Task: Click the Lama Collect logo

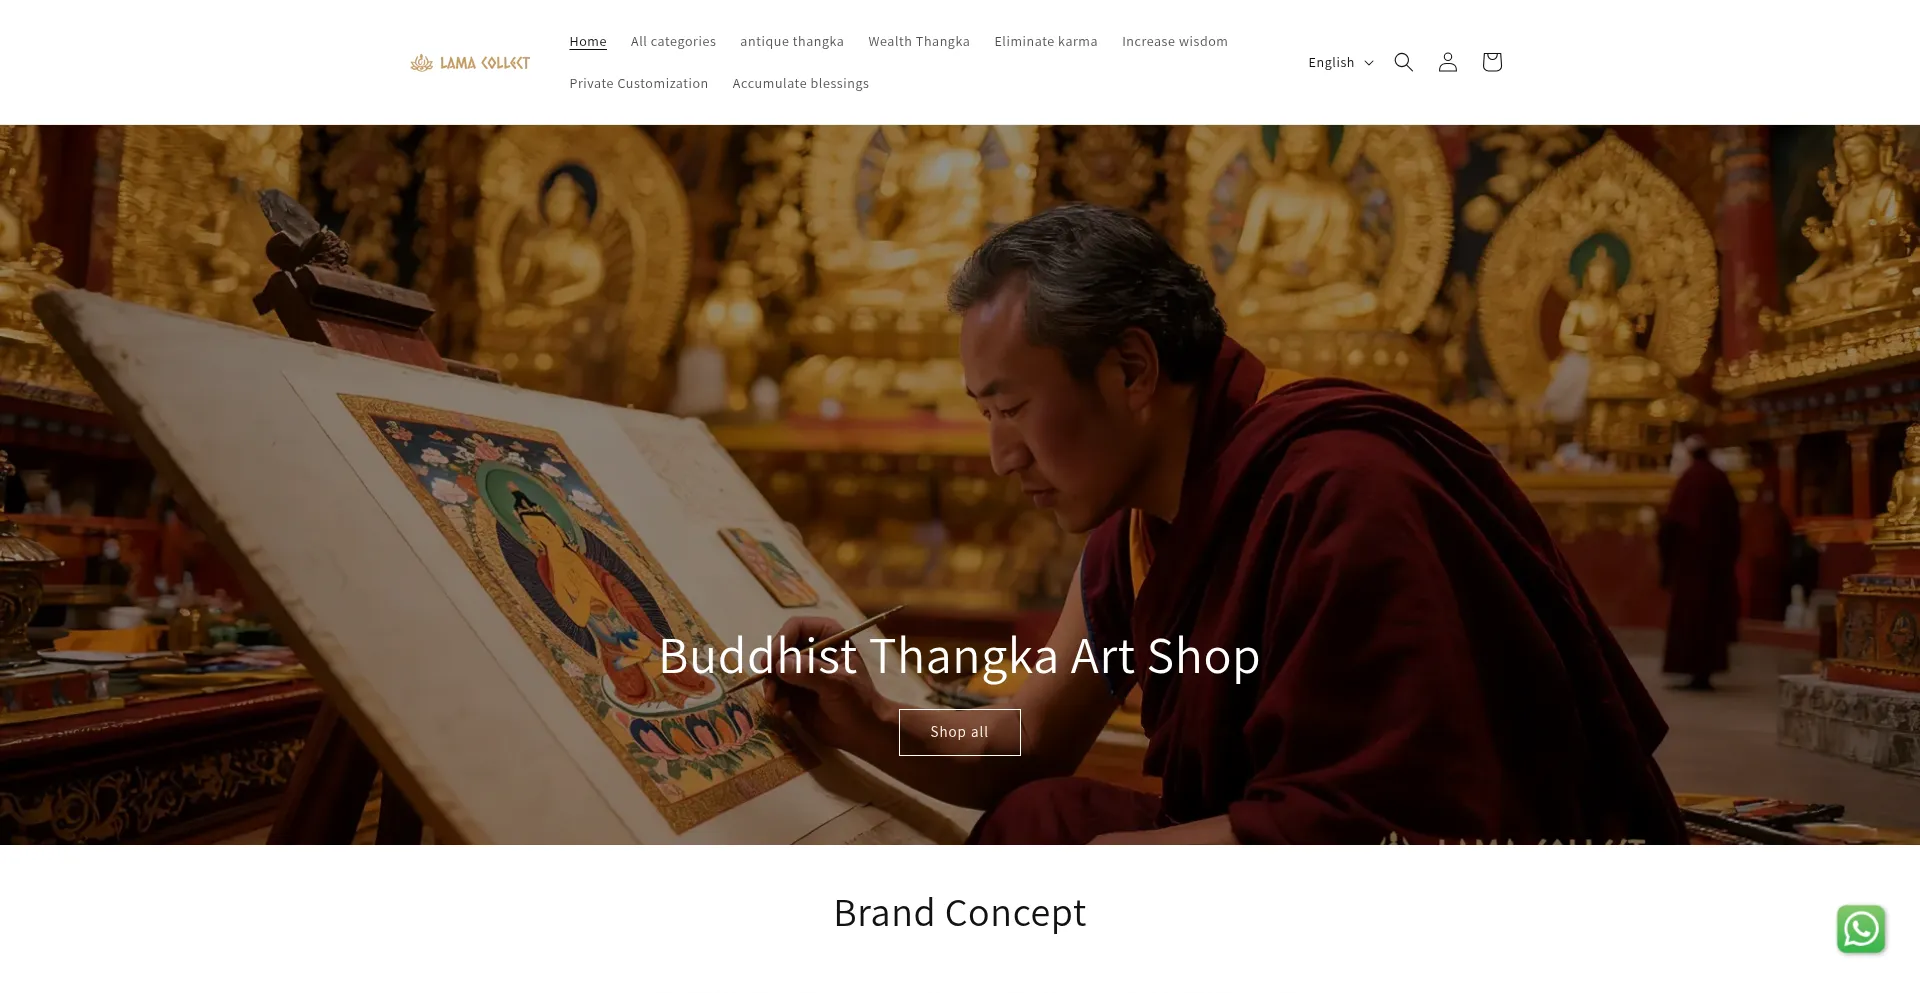Action: tap(470, 62)
